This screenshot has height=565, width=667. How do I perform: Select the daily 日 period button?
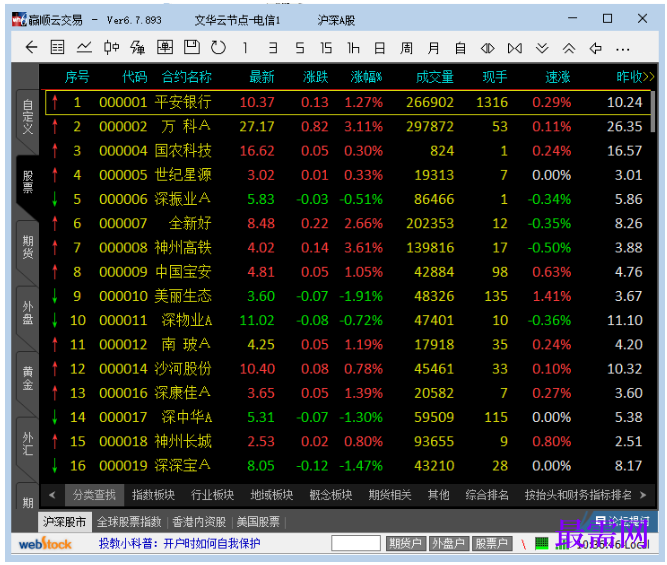(379, 48)
